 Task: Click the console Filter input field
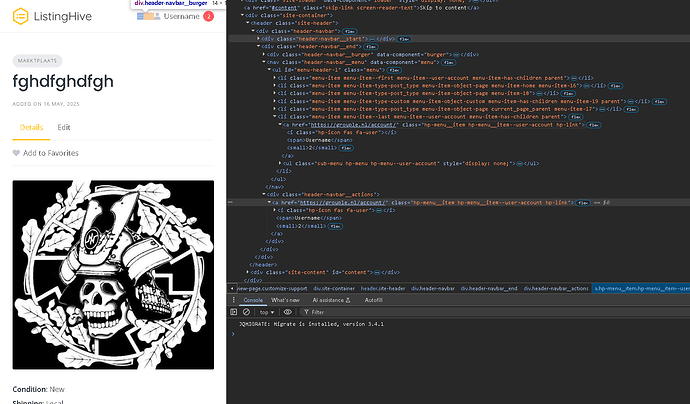tap(497, 312)
